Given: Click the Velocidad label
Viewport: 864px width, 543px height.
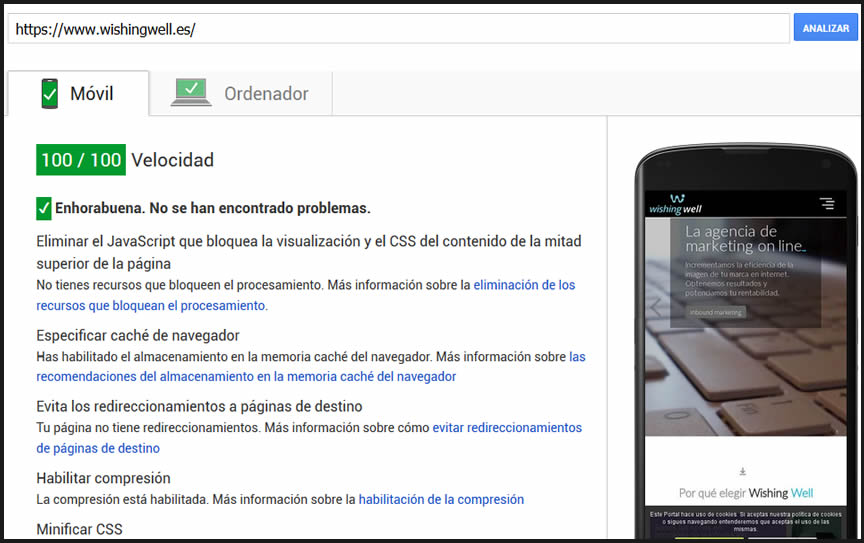Looking at the screenshot, I should pos(172,160).
